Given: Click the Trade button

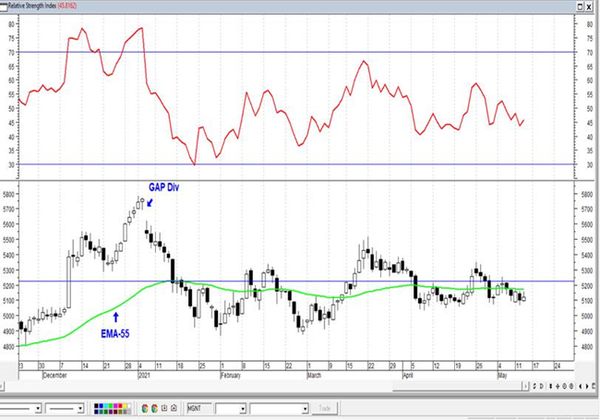Looking at the screenshot, I should pyautogui.click(x=324, y=408).
